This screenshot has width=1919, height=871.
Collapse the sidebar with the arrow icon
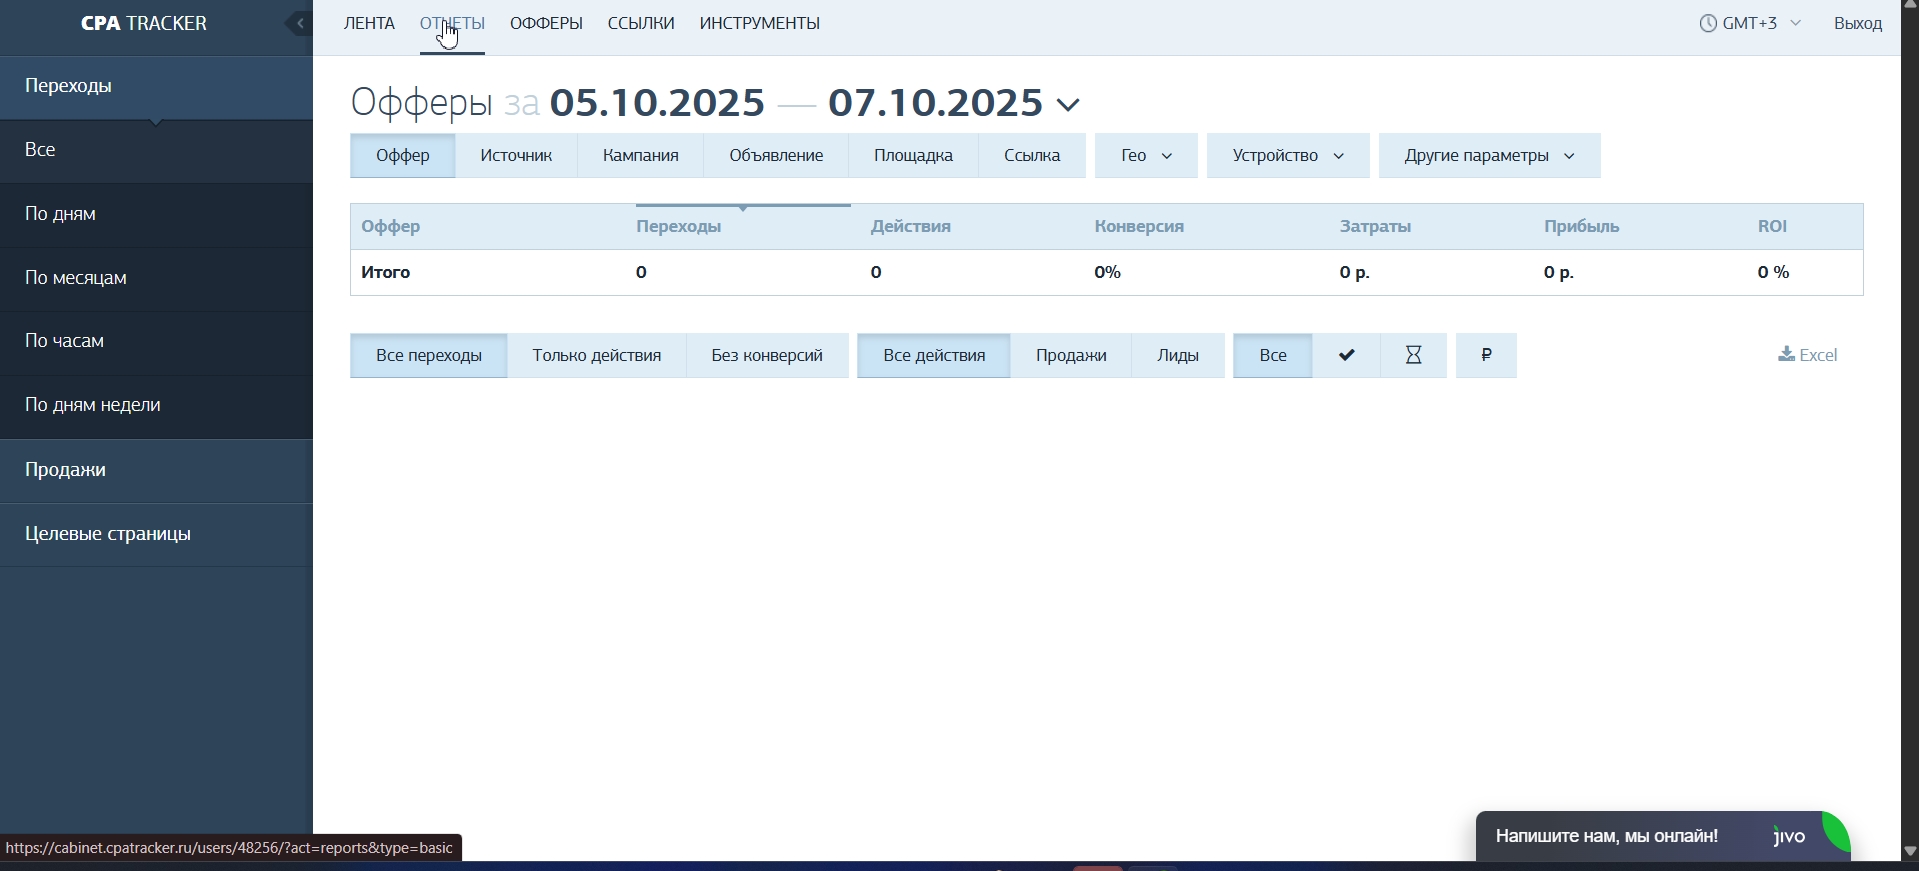point(299,23)
